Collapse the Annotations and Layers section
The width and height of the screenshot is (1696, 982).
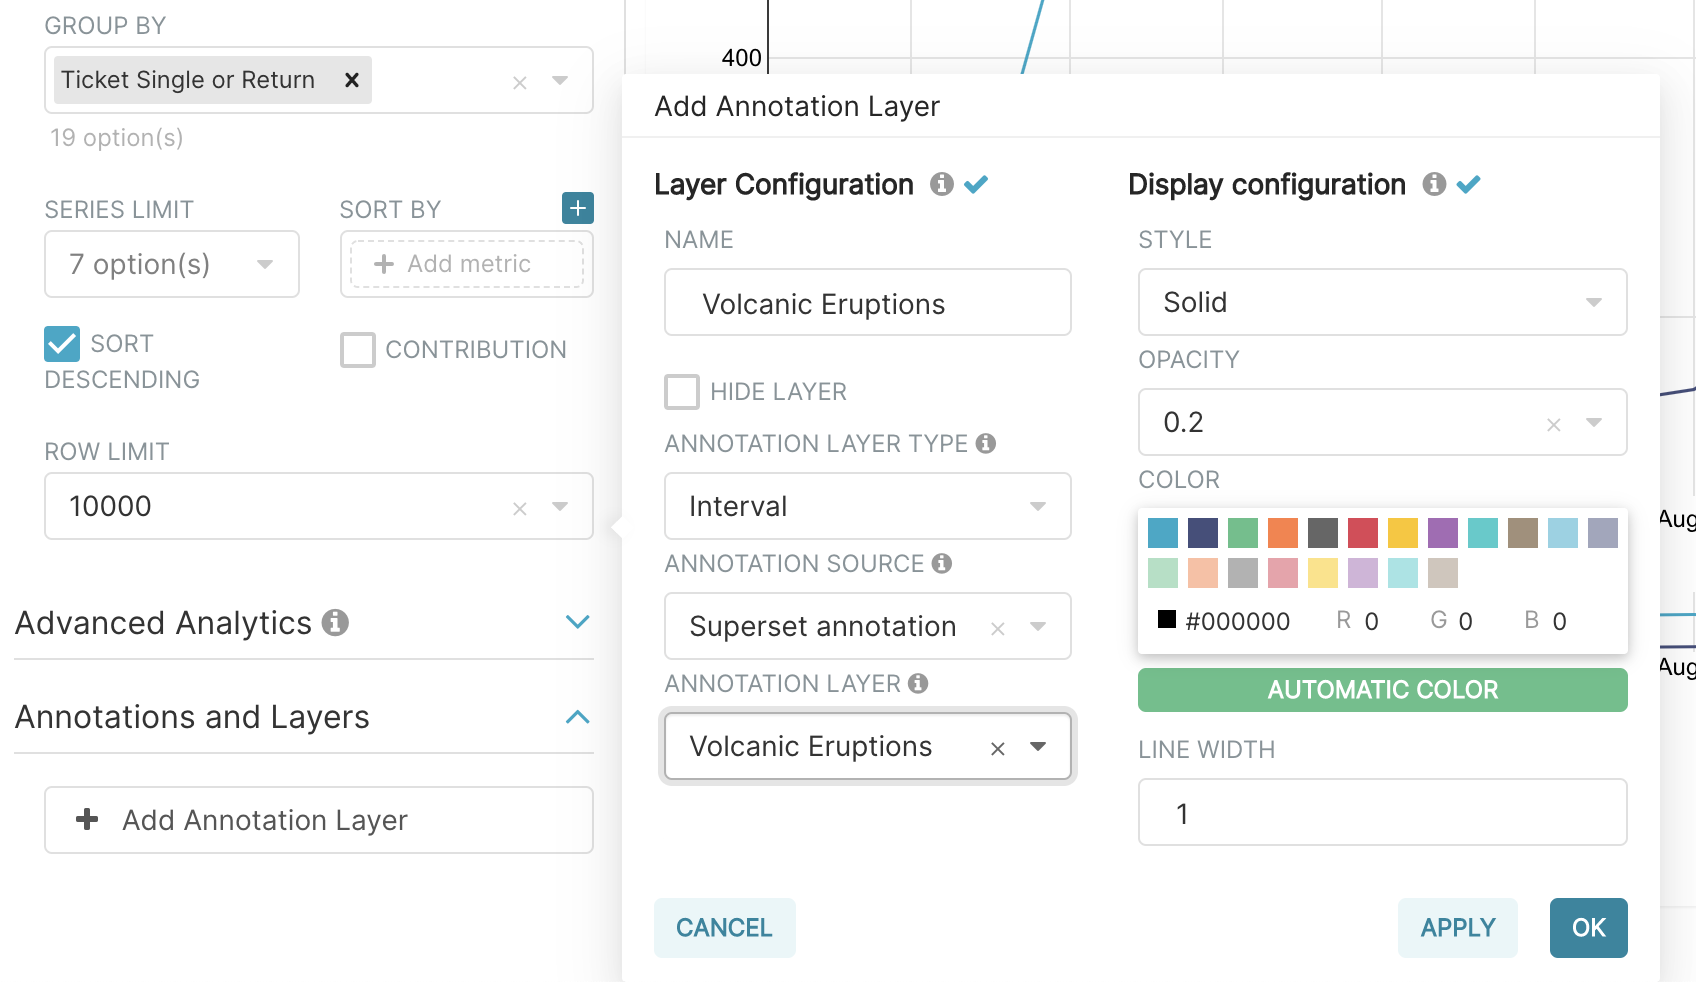point(577,717)
